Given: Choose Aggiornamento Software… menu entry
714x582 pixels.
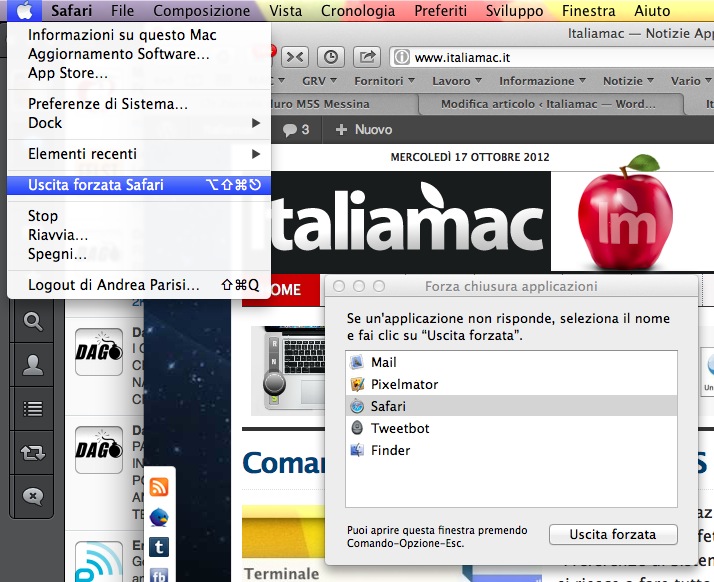Looking at the screenshot, I should 139,54.
